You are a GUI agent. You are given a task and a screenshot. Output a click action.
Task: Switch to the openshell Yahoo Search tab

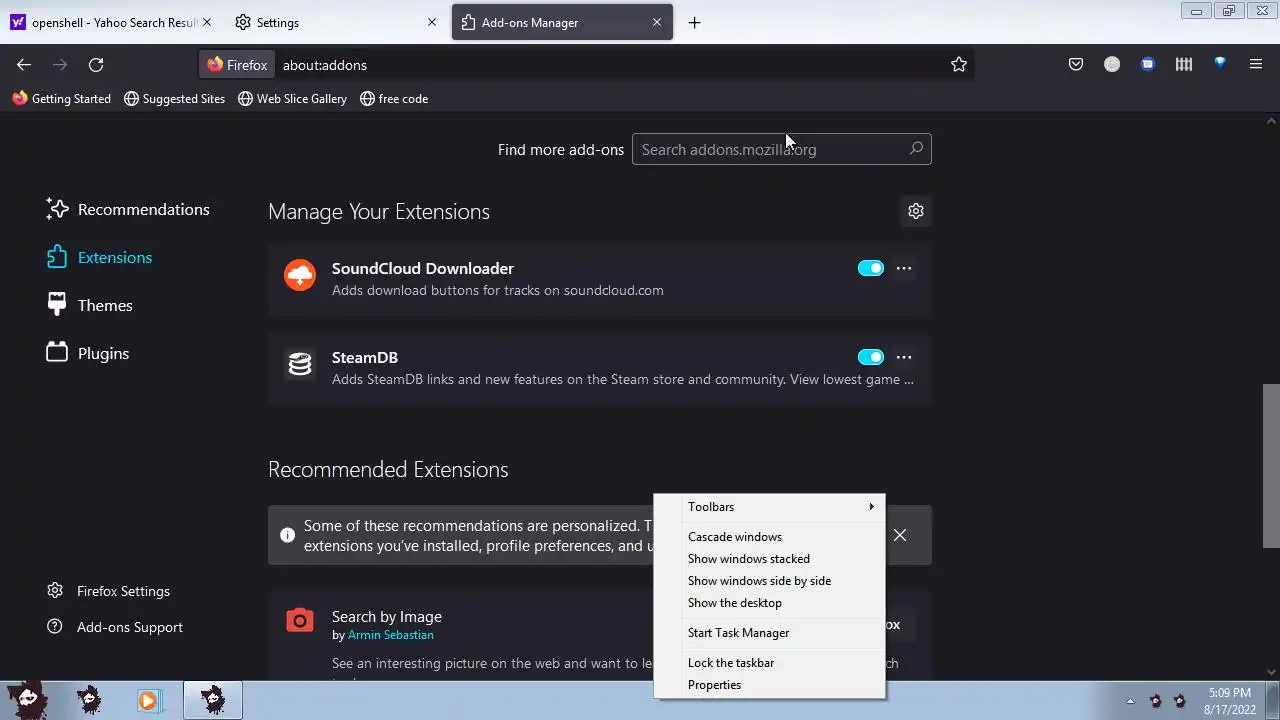tap(112, 22)
